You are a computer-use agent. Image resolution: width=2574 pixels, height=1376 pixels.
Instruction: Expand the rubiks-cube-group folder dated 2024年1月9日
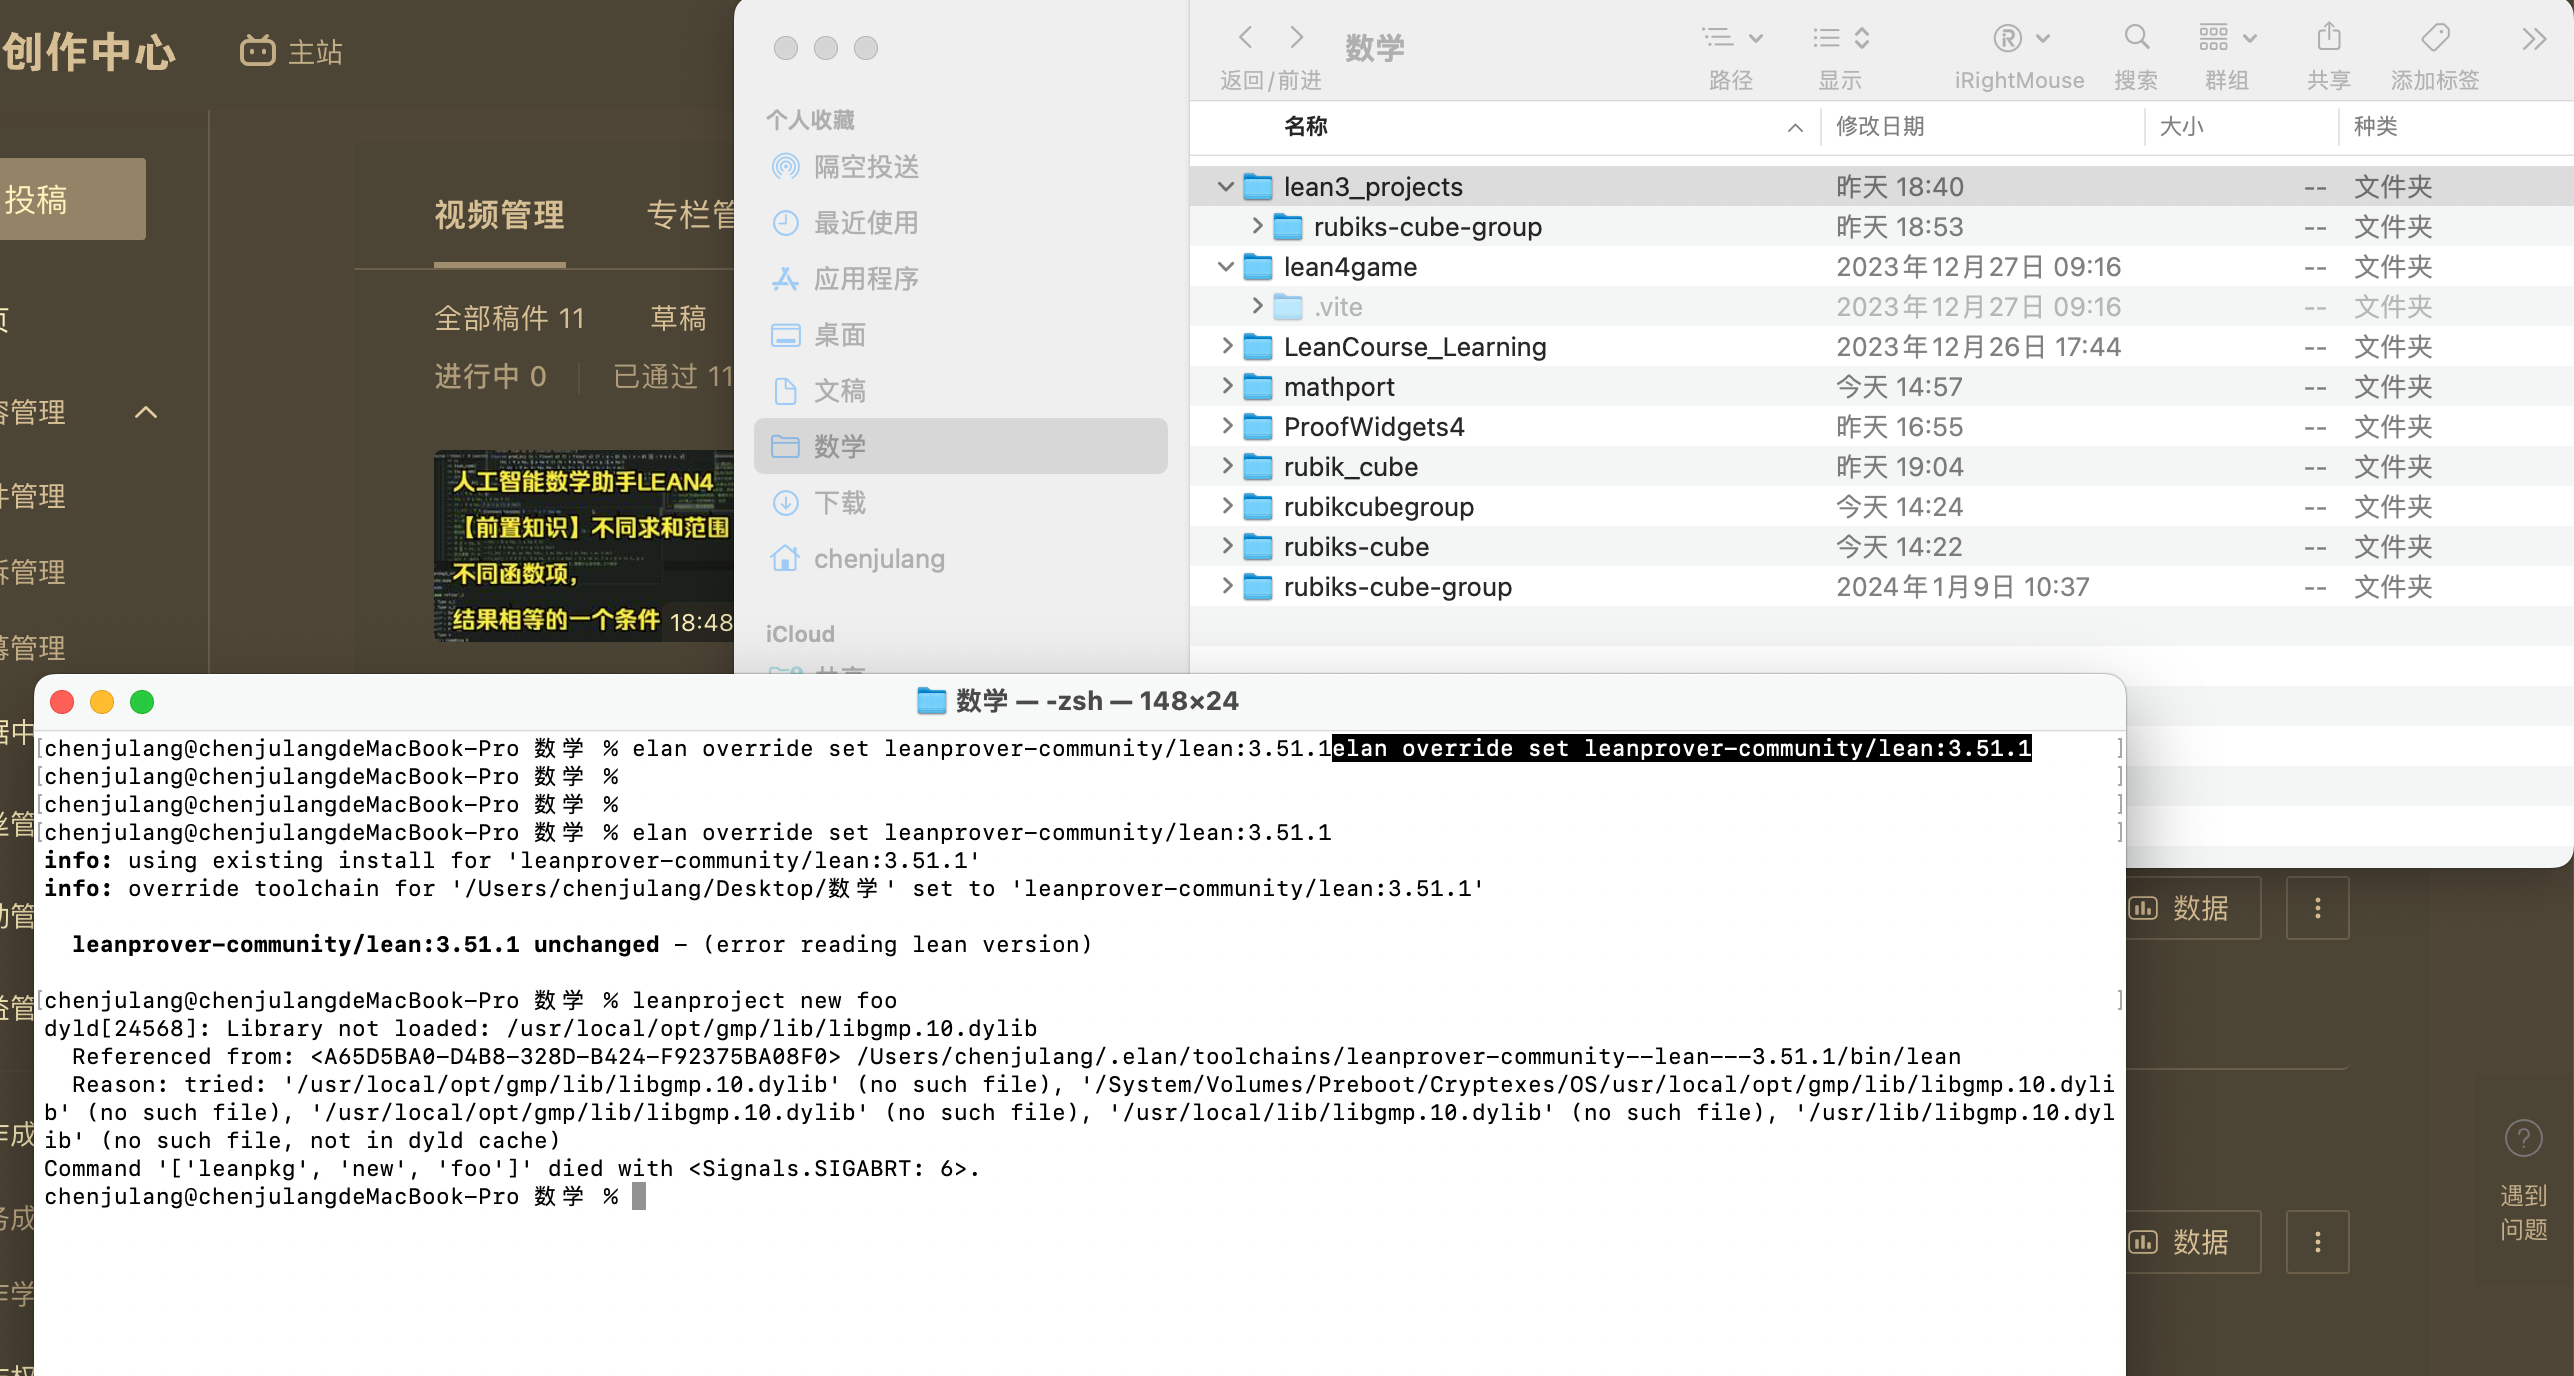click(x=1226, y=586)
